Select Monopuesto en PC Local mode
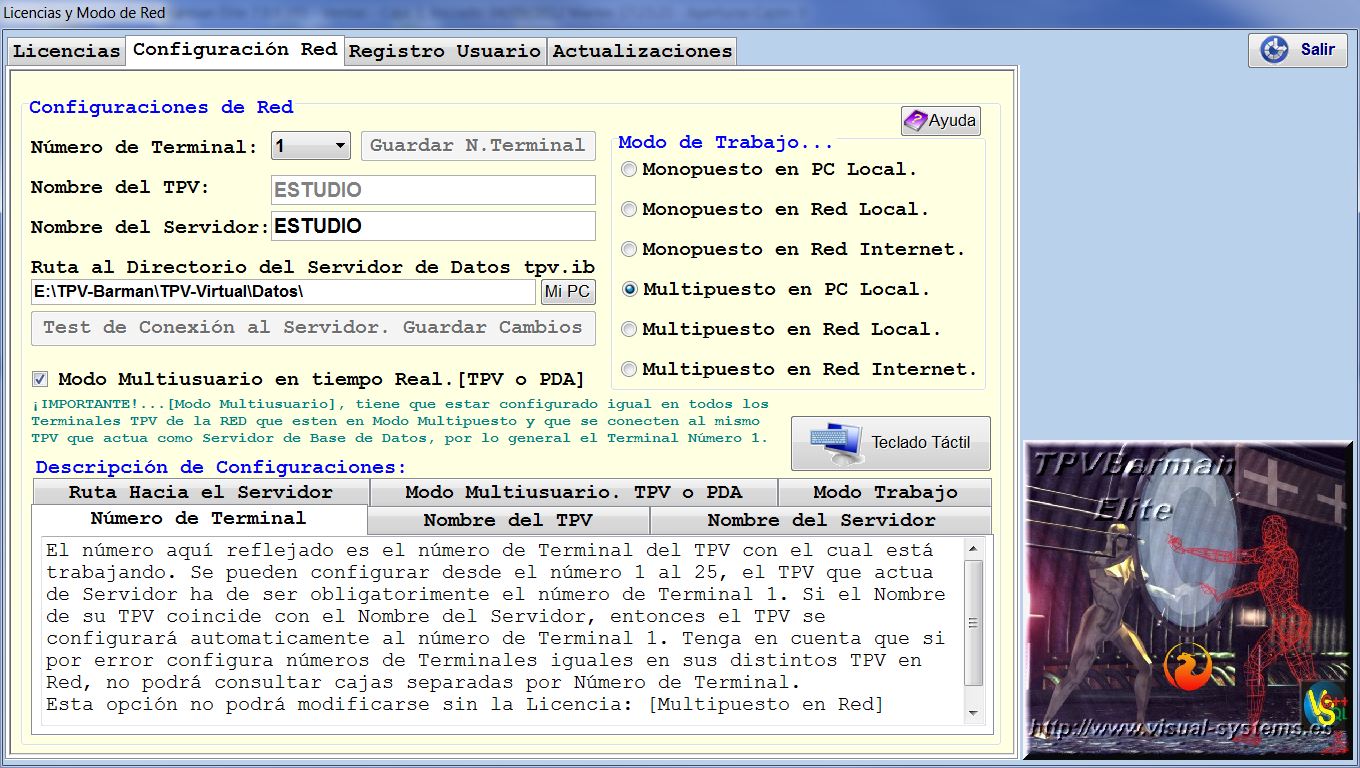The height and width of the screenshot is (768, 1360). pyautogui.click(x=629, y=170)
